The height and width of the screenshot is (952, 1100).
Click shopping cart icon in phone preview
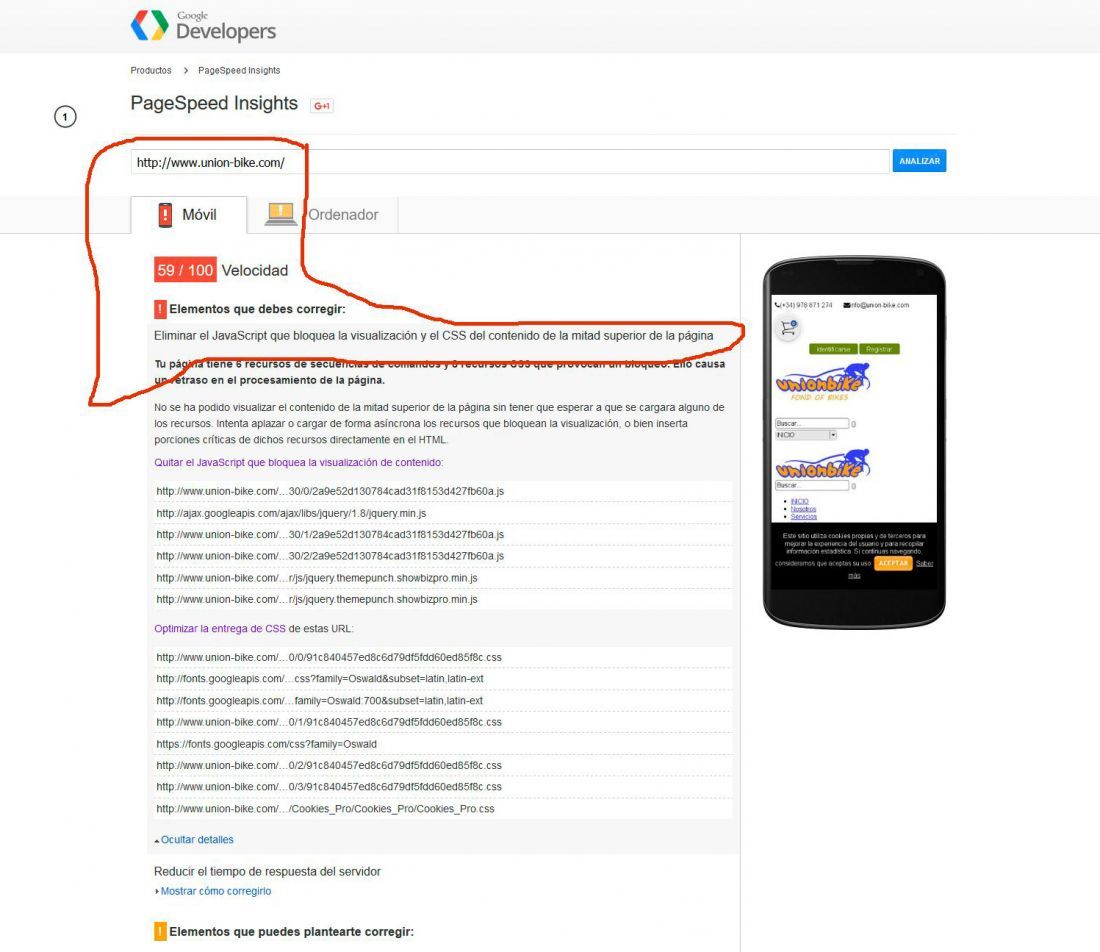tap(789, 328)
